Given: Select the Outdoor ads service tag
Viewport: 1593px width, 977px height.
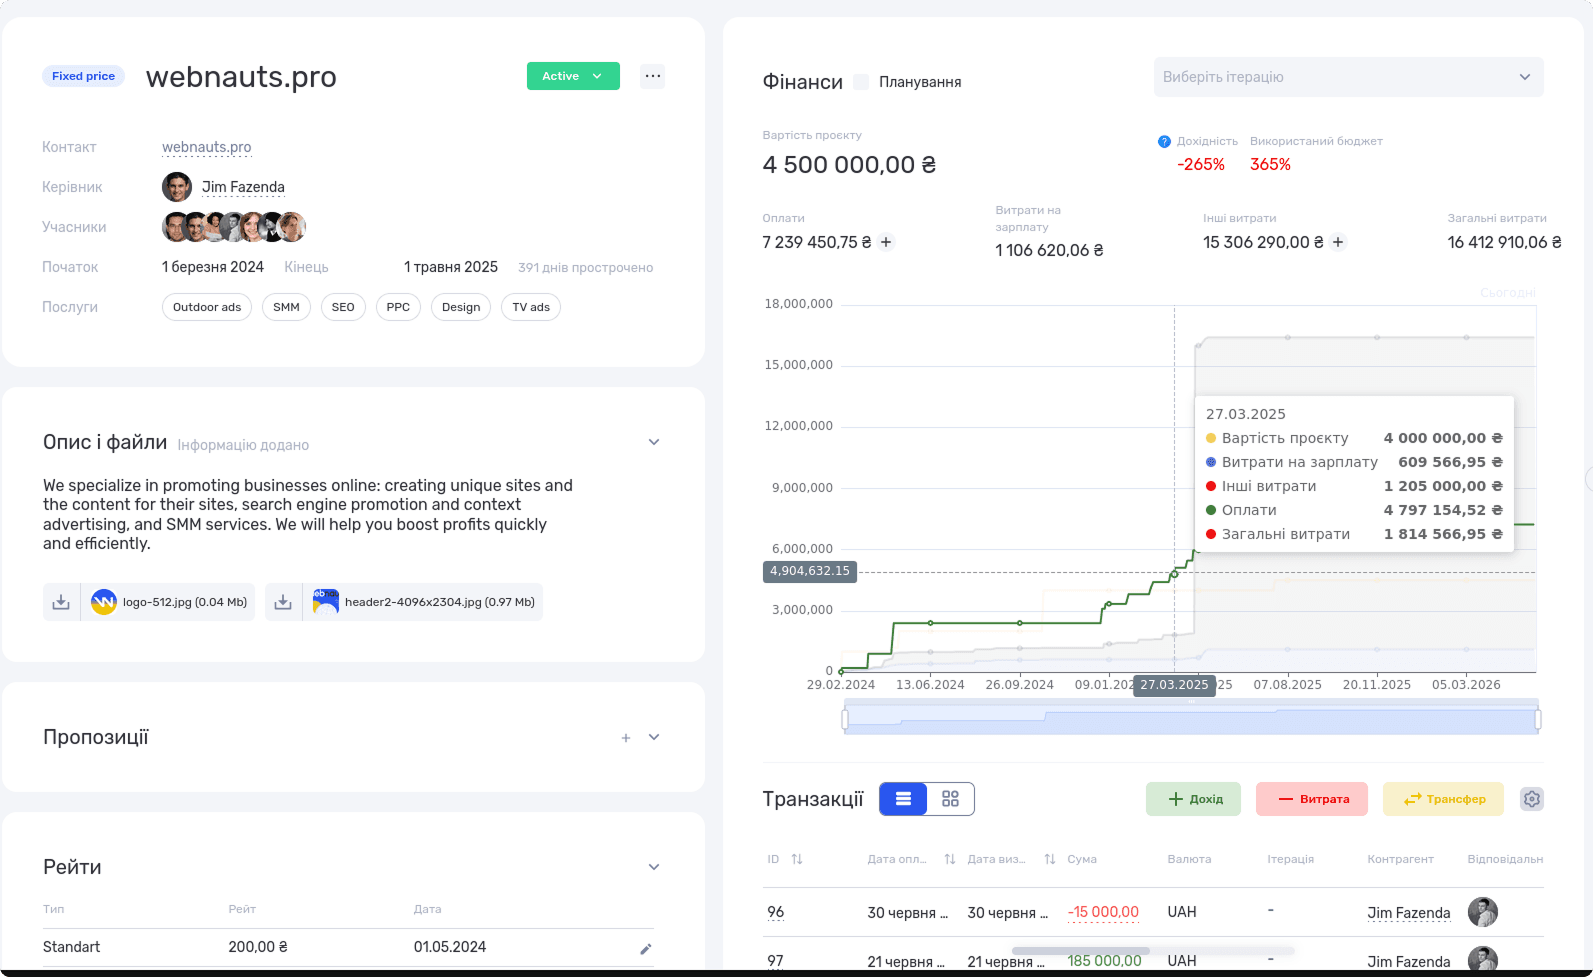Looking at the screenshot, I should coord(207,307).
